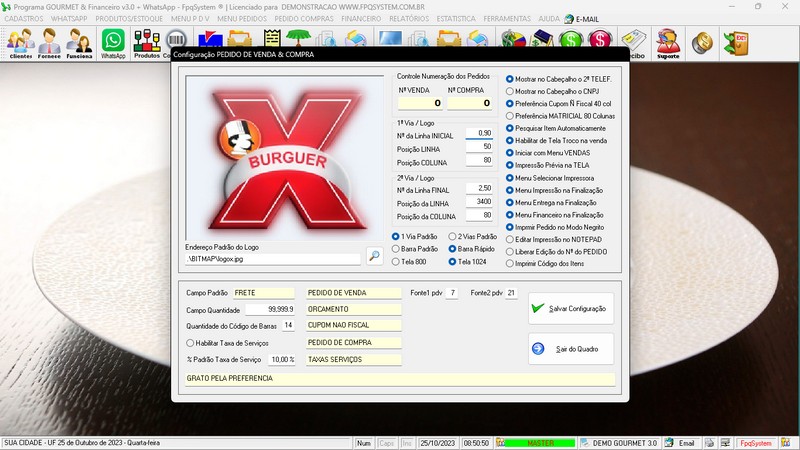
Task: Select Mostrar no Cabeçalho o CNPJ
Action: click(552, 91)
